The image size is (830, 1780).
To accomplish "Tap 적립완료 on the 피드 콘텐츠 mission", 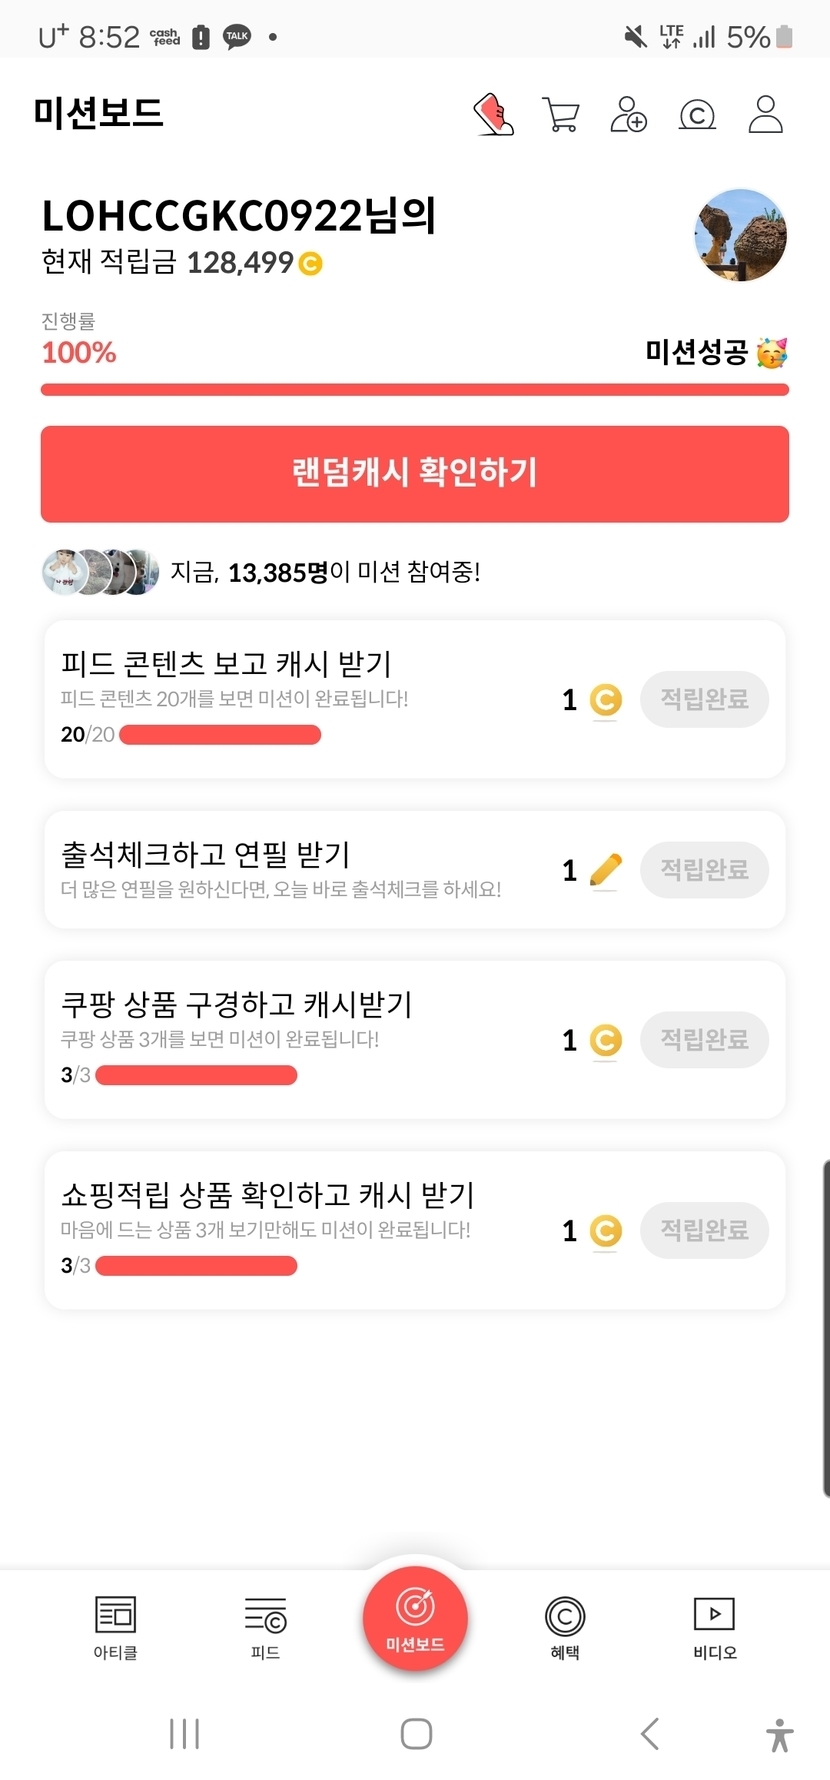I will click(704, 699).
